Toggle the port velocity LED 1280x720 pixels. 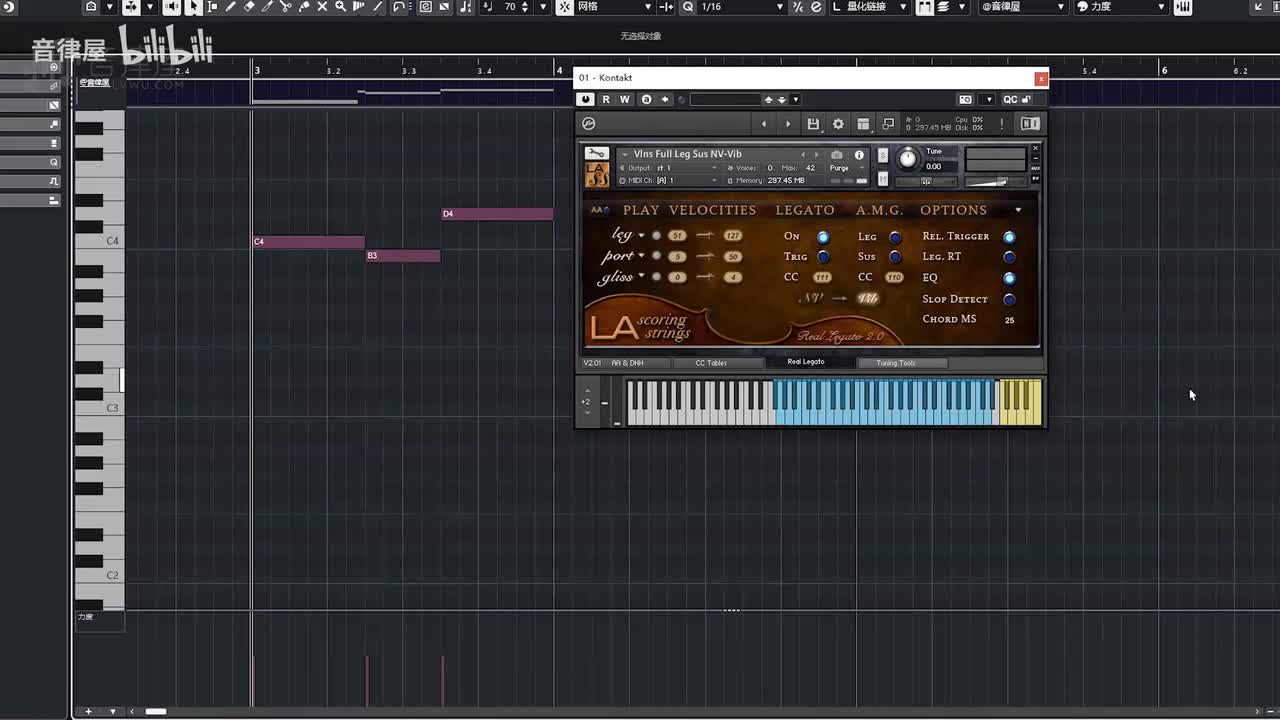(x=656, y=257)
